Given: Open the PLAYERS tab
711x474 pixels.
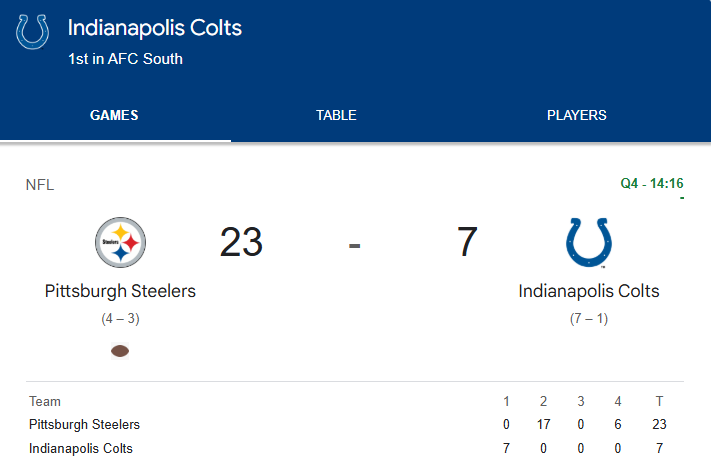Looking at the screenshot, I should point(576,115).
